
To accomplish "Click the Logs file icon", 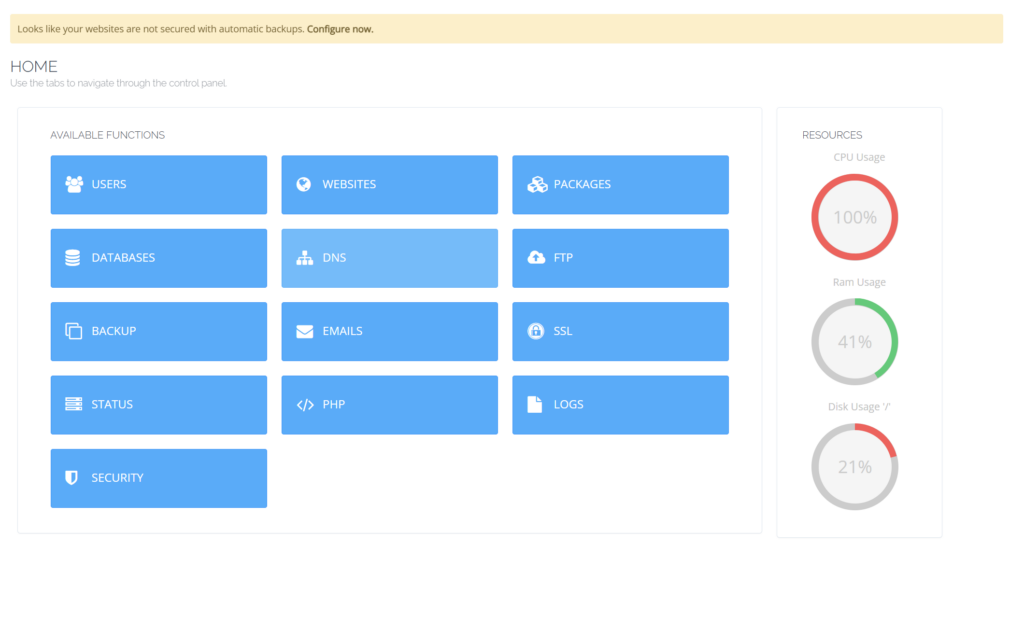I will (534, 404).
